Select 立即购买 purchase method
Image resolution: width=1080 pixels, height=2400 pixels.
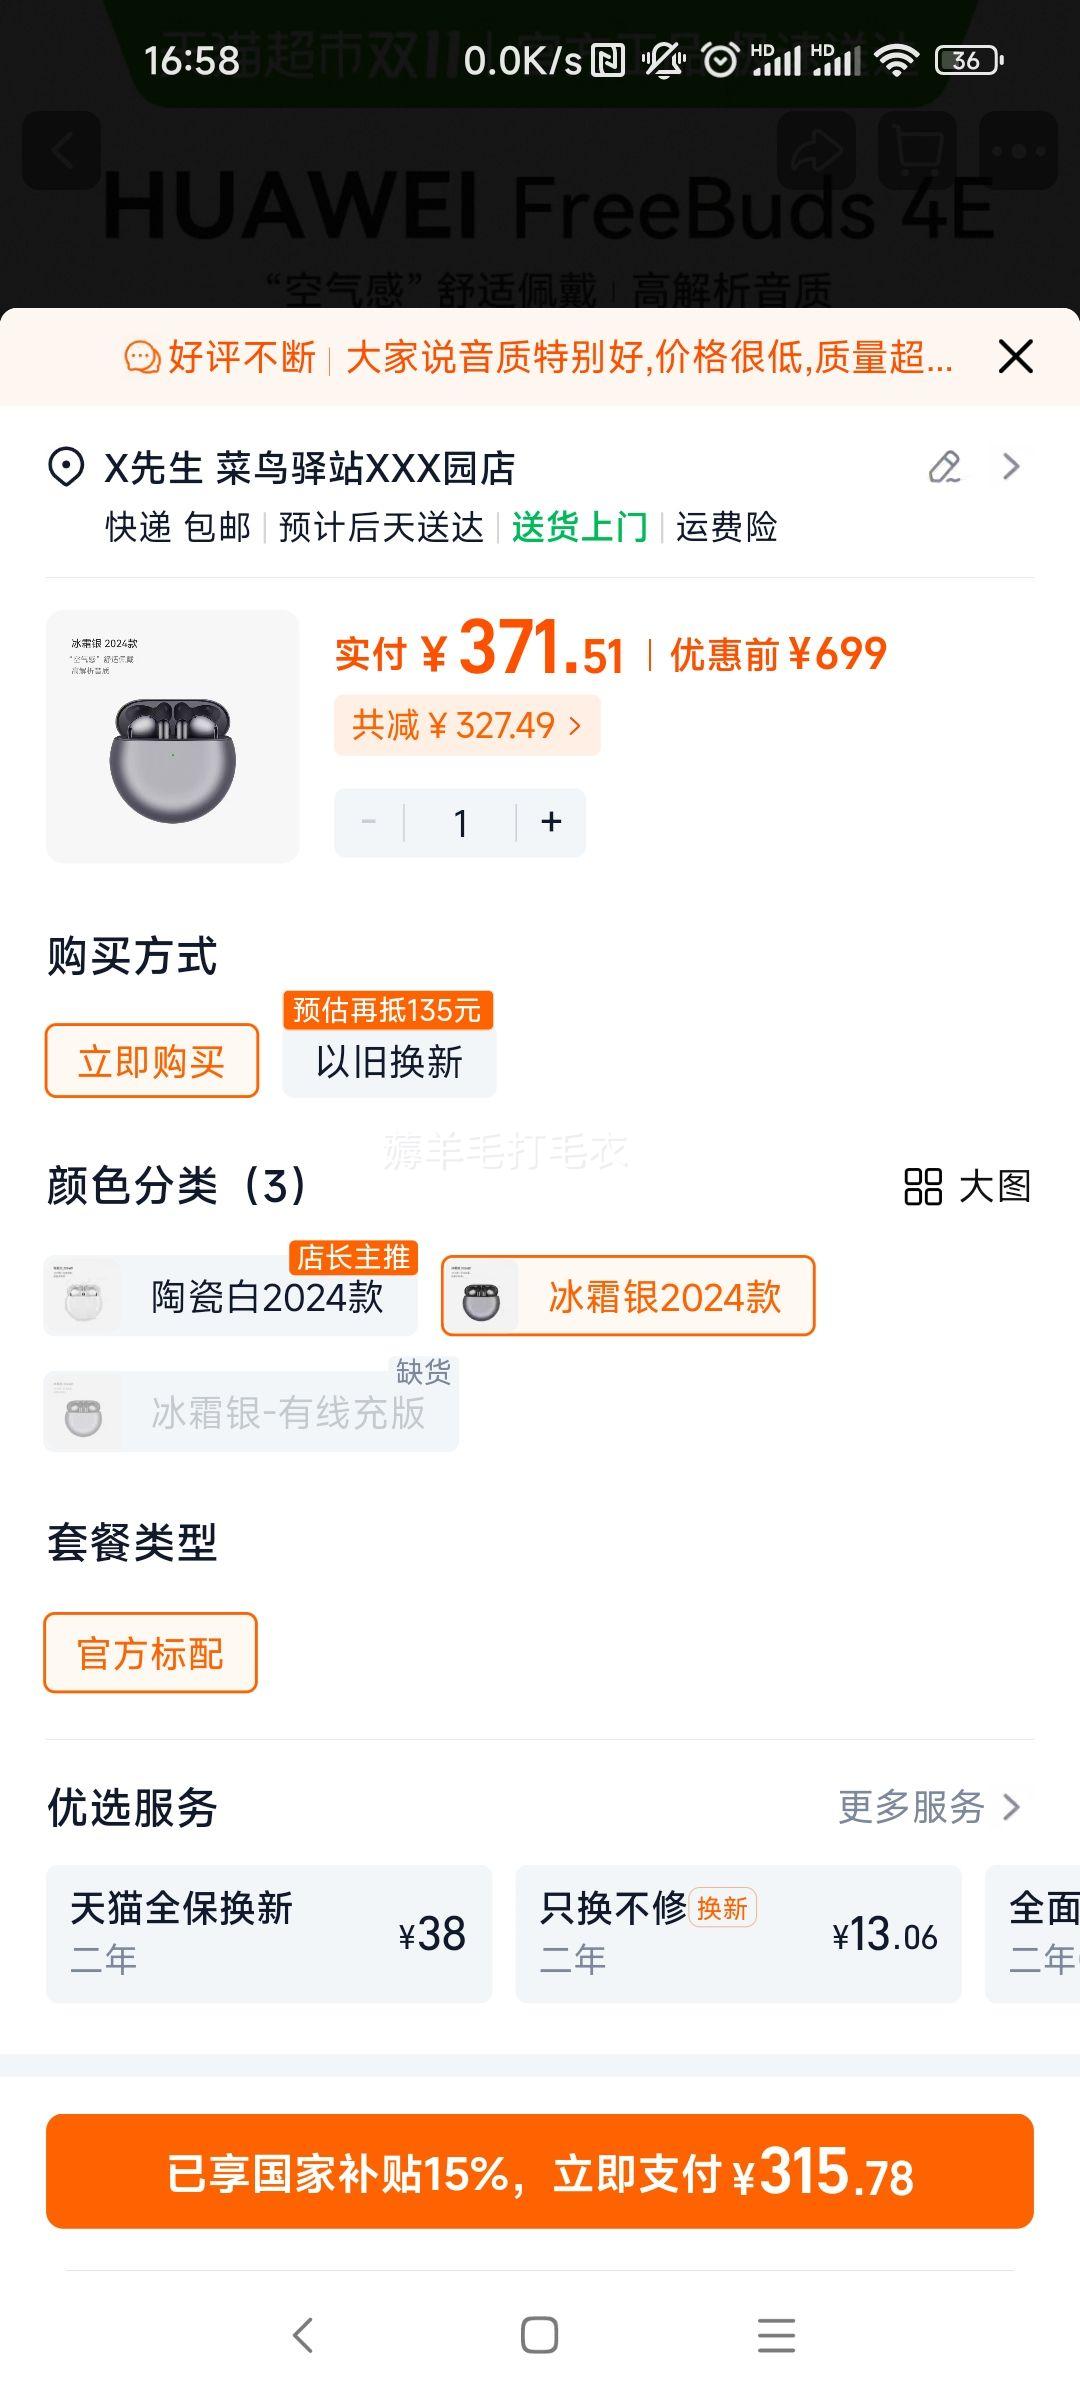pyautogui.click(x=152, y=1061)
